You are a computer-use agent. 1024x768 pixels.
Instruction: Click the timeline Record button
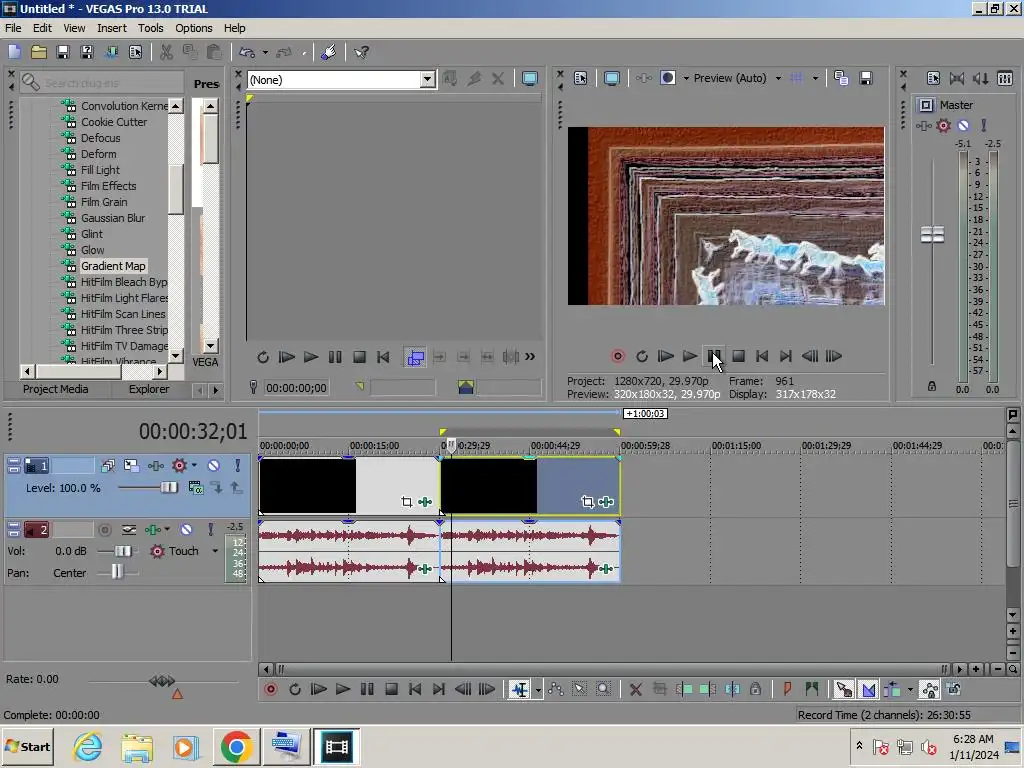(270, 689)
